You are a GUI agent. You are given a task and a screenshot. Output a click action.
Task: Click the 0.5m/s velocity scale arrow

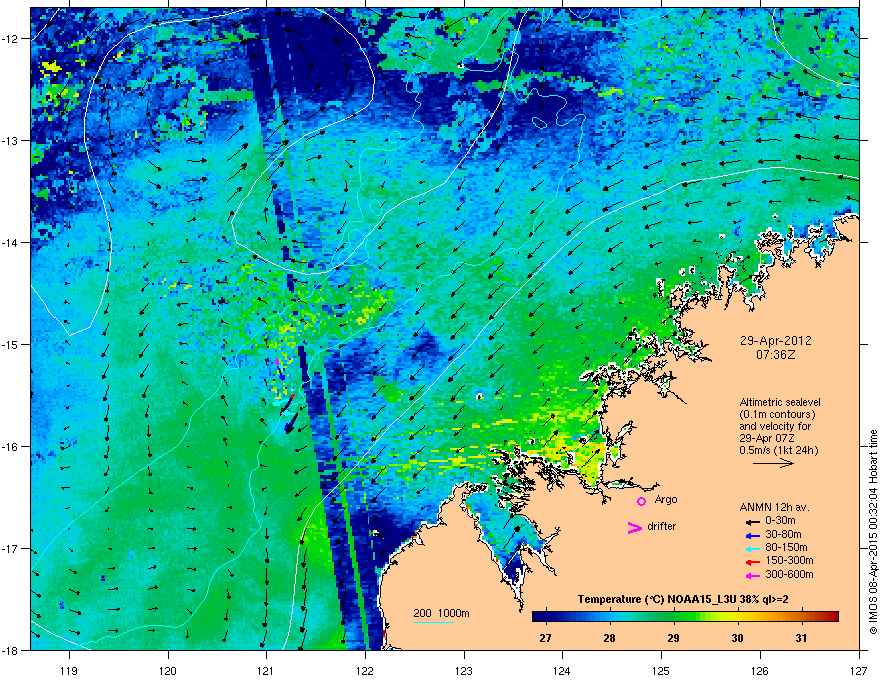773,463
